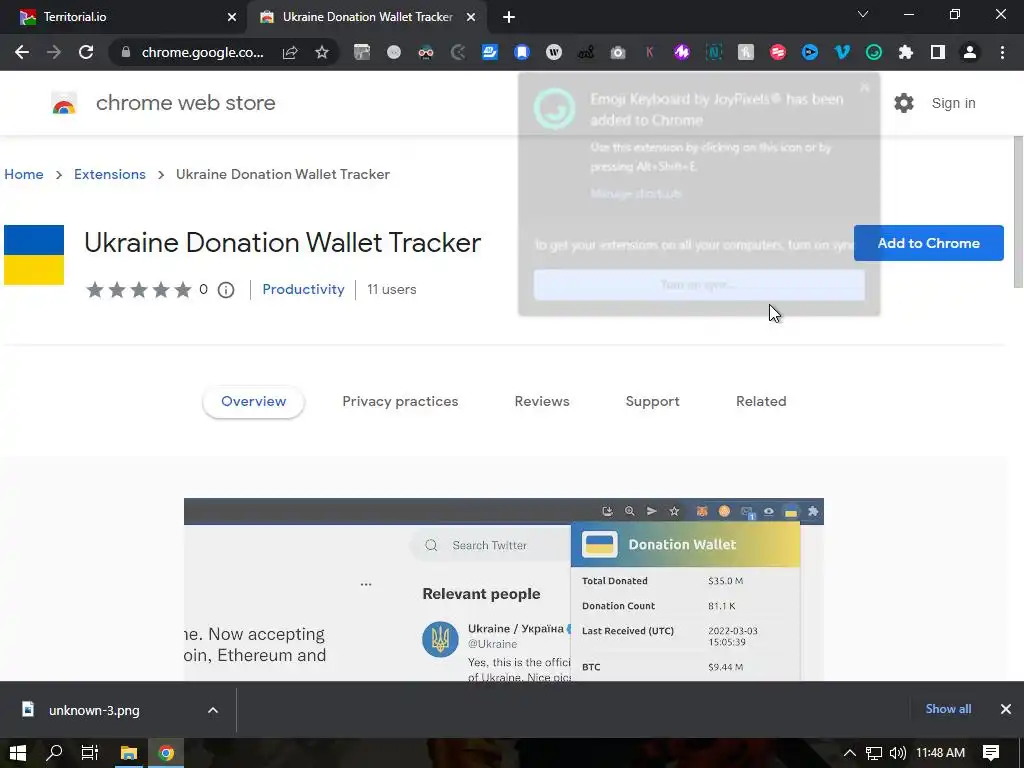Screen dimensions: 1024x768
Task: Close the Territorial.io tab
Action: tap(232, 17)
